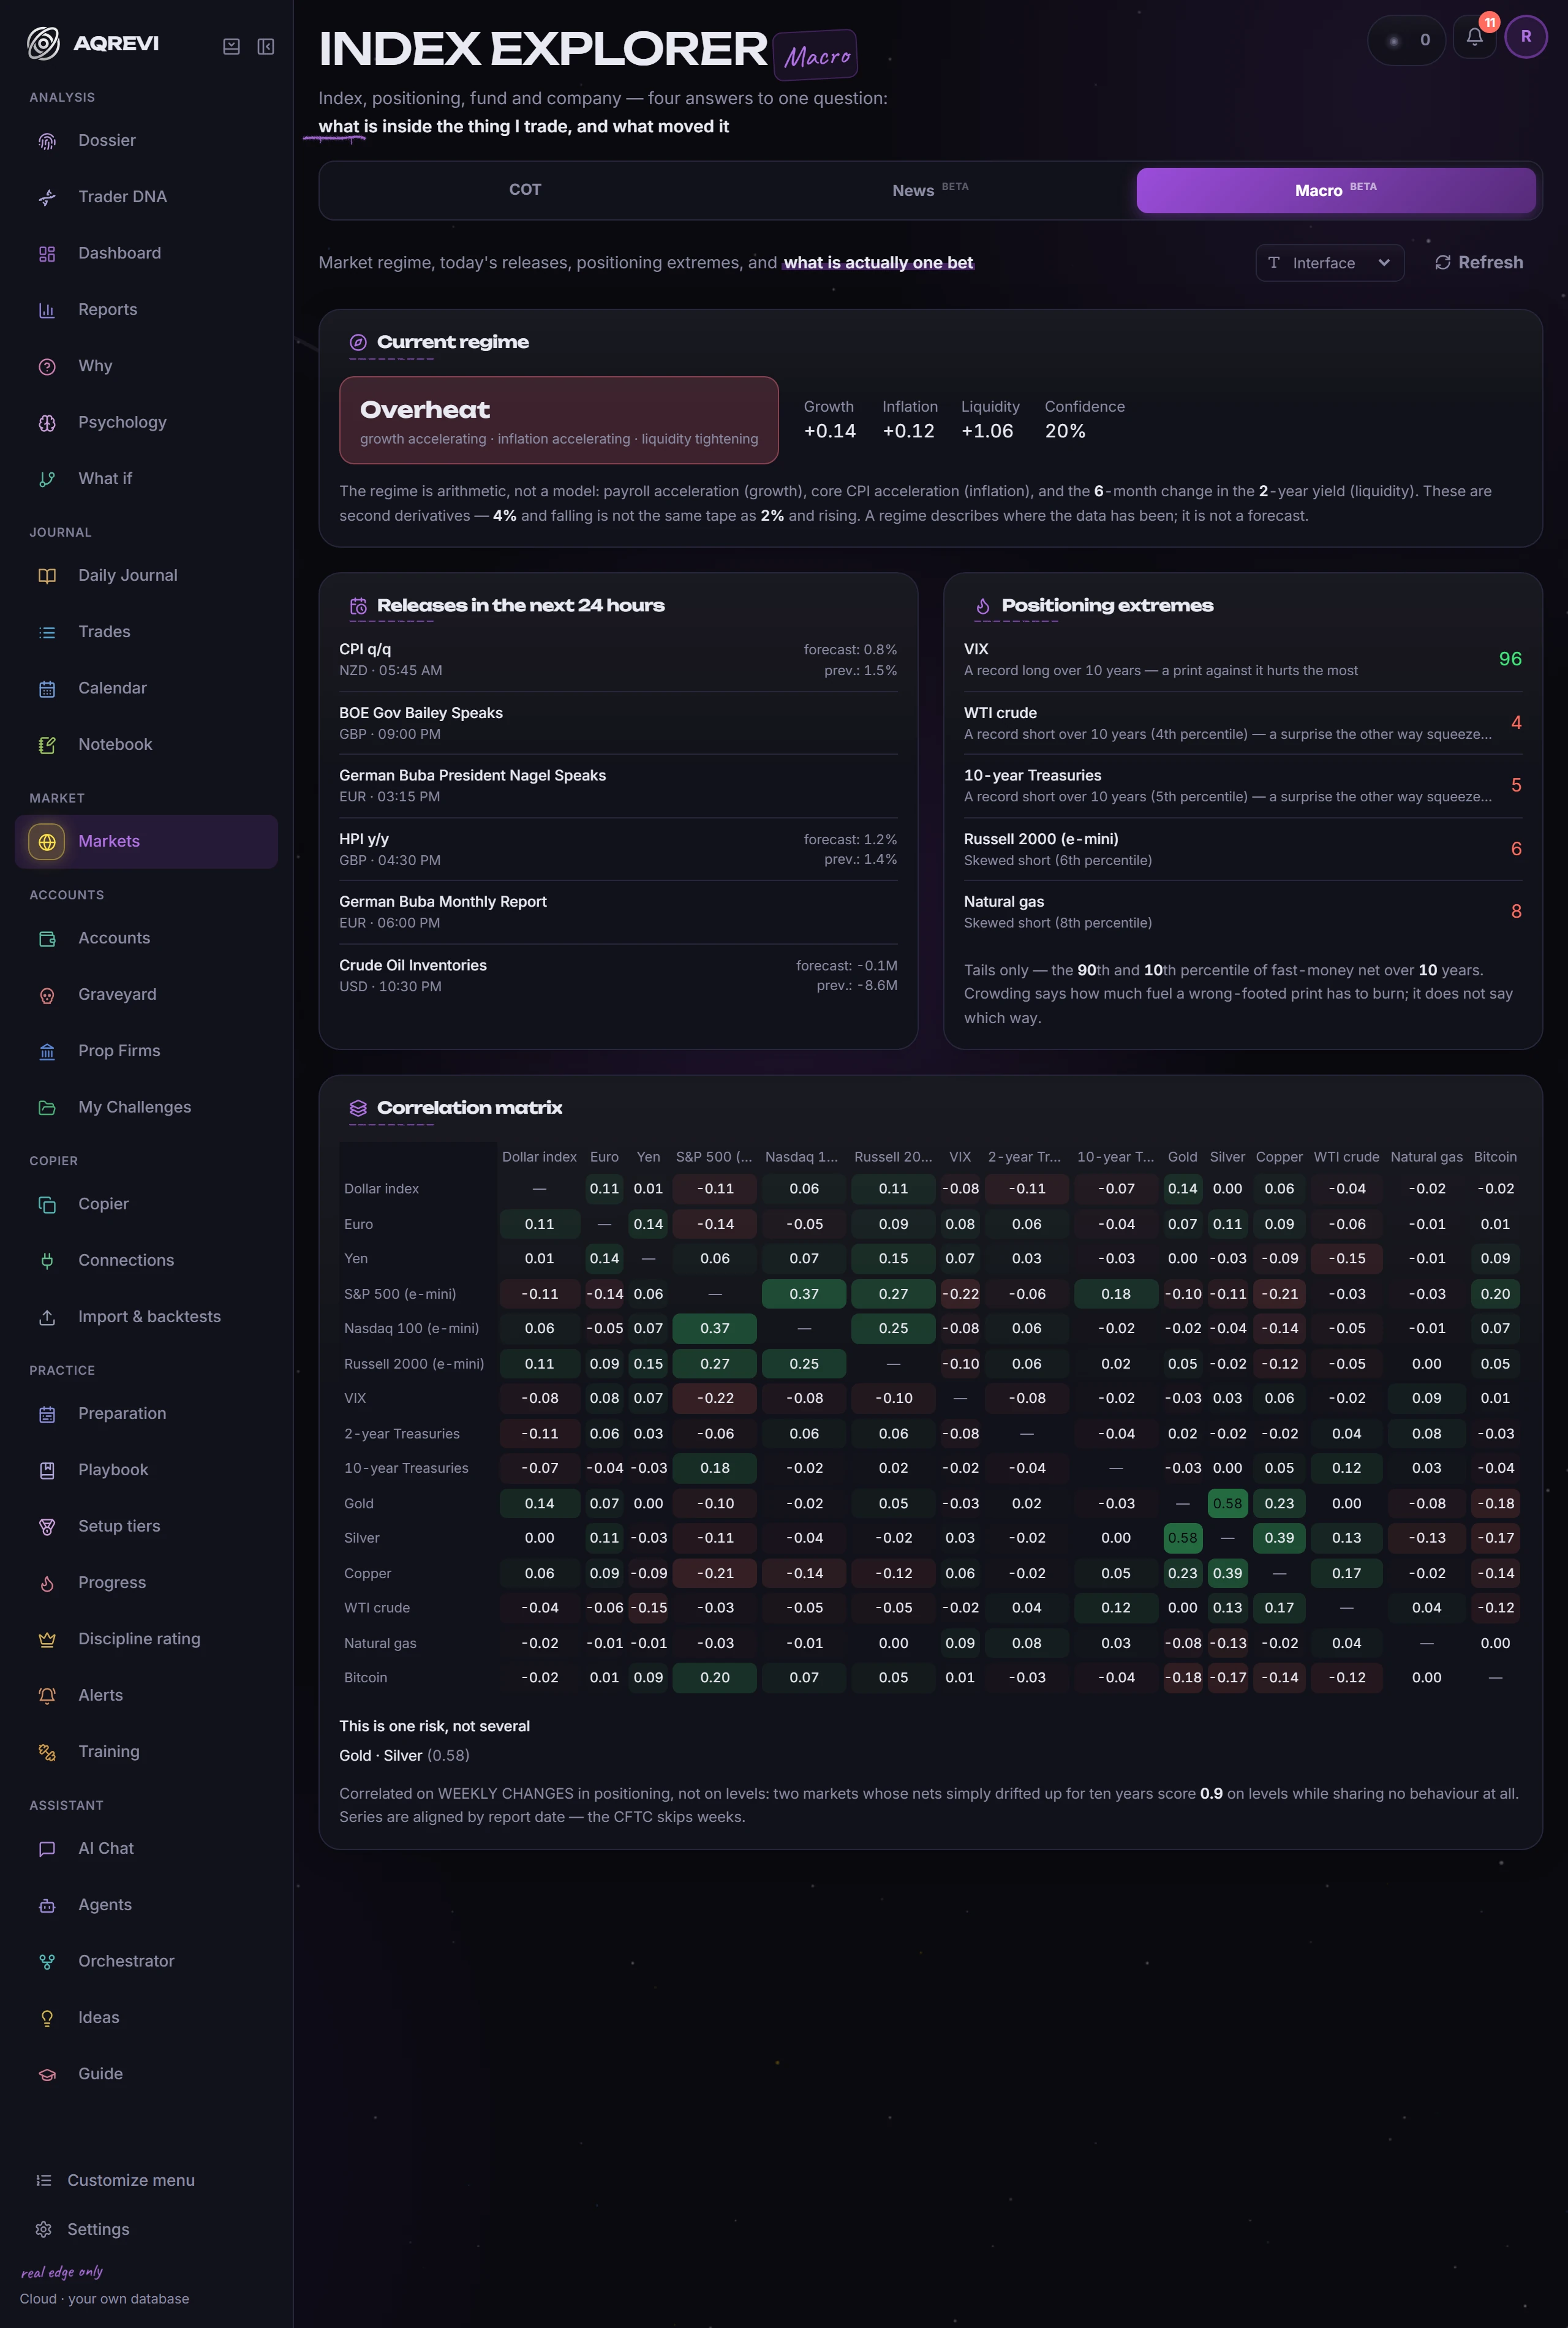Viewport: 1568px width, 2328px height.
Task: Click AQREVI logo in sidebar
Action: pyautogui.click(x=93, y=43)
